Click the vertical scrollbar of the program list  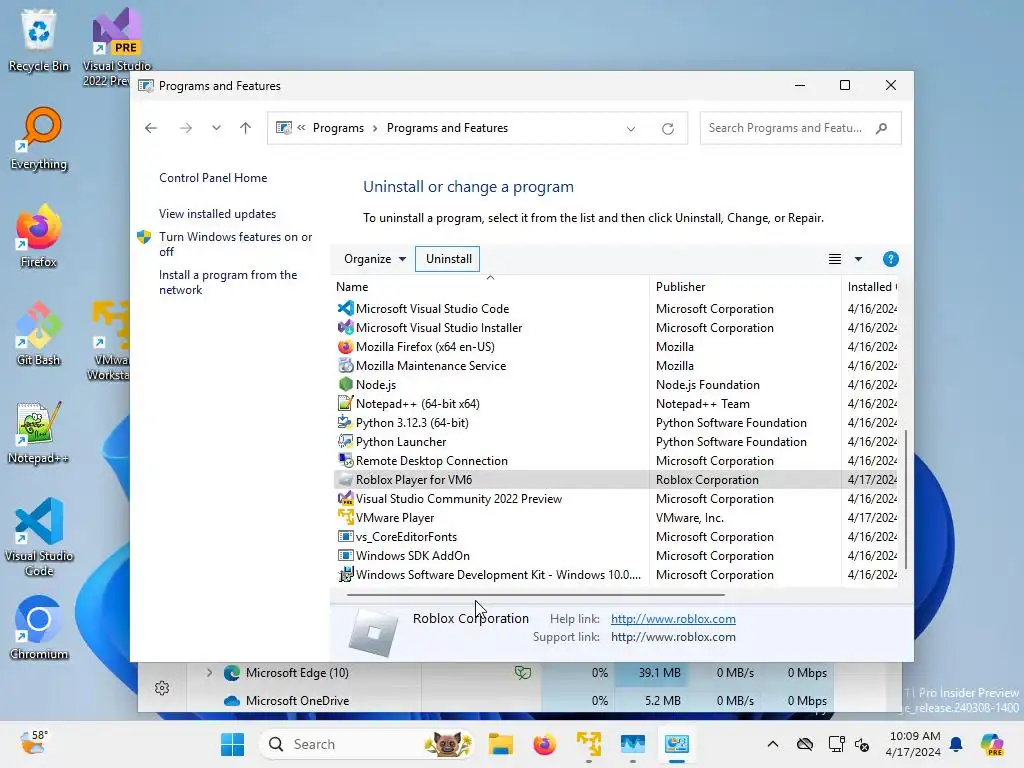pyautogui.click(x=906, y=499)
